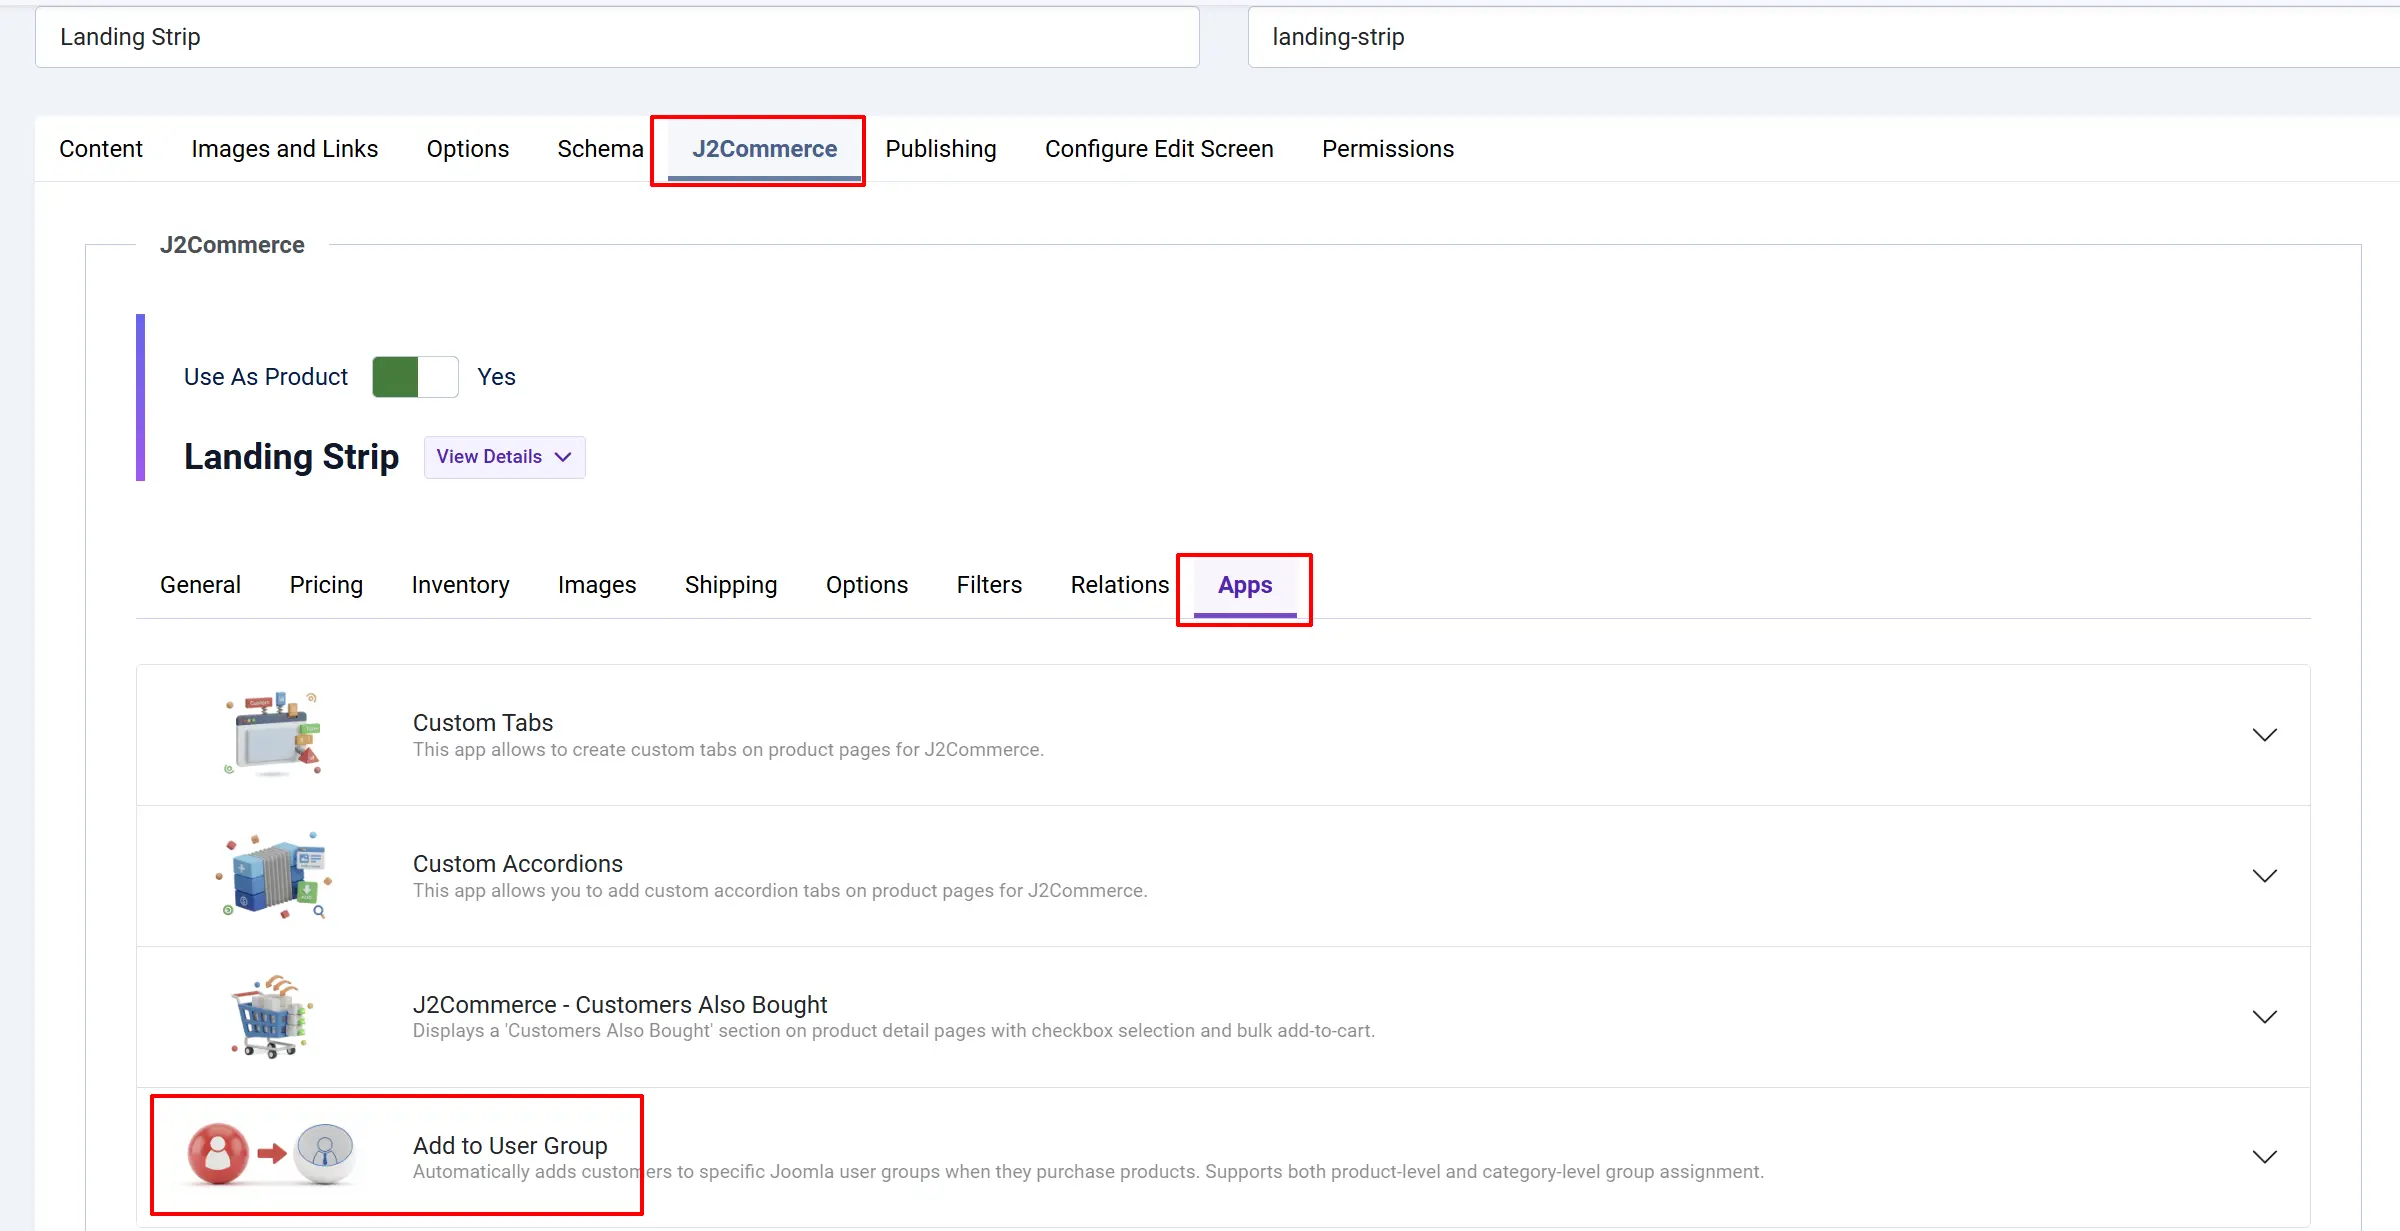2400x1231 pixels.
Task: Select the Images product sub-tab
Action: (x=597, y=585)
